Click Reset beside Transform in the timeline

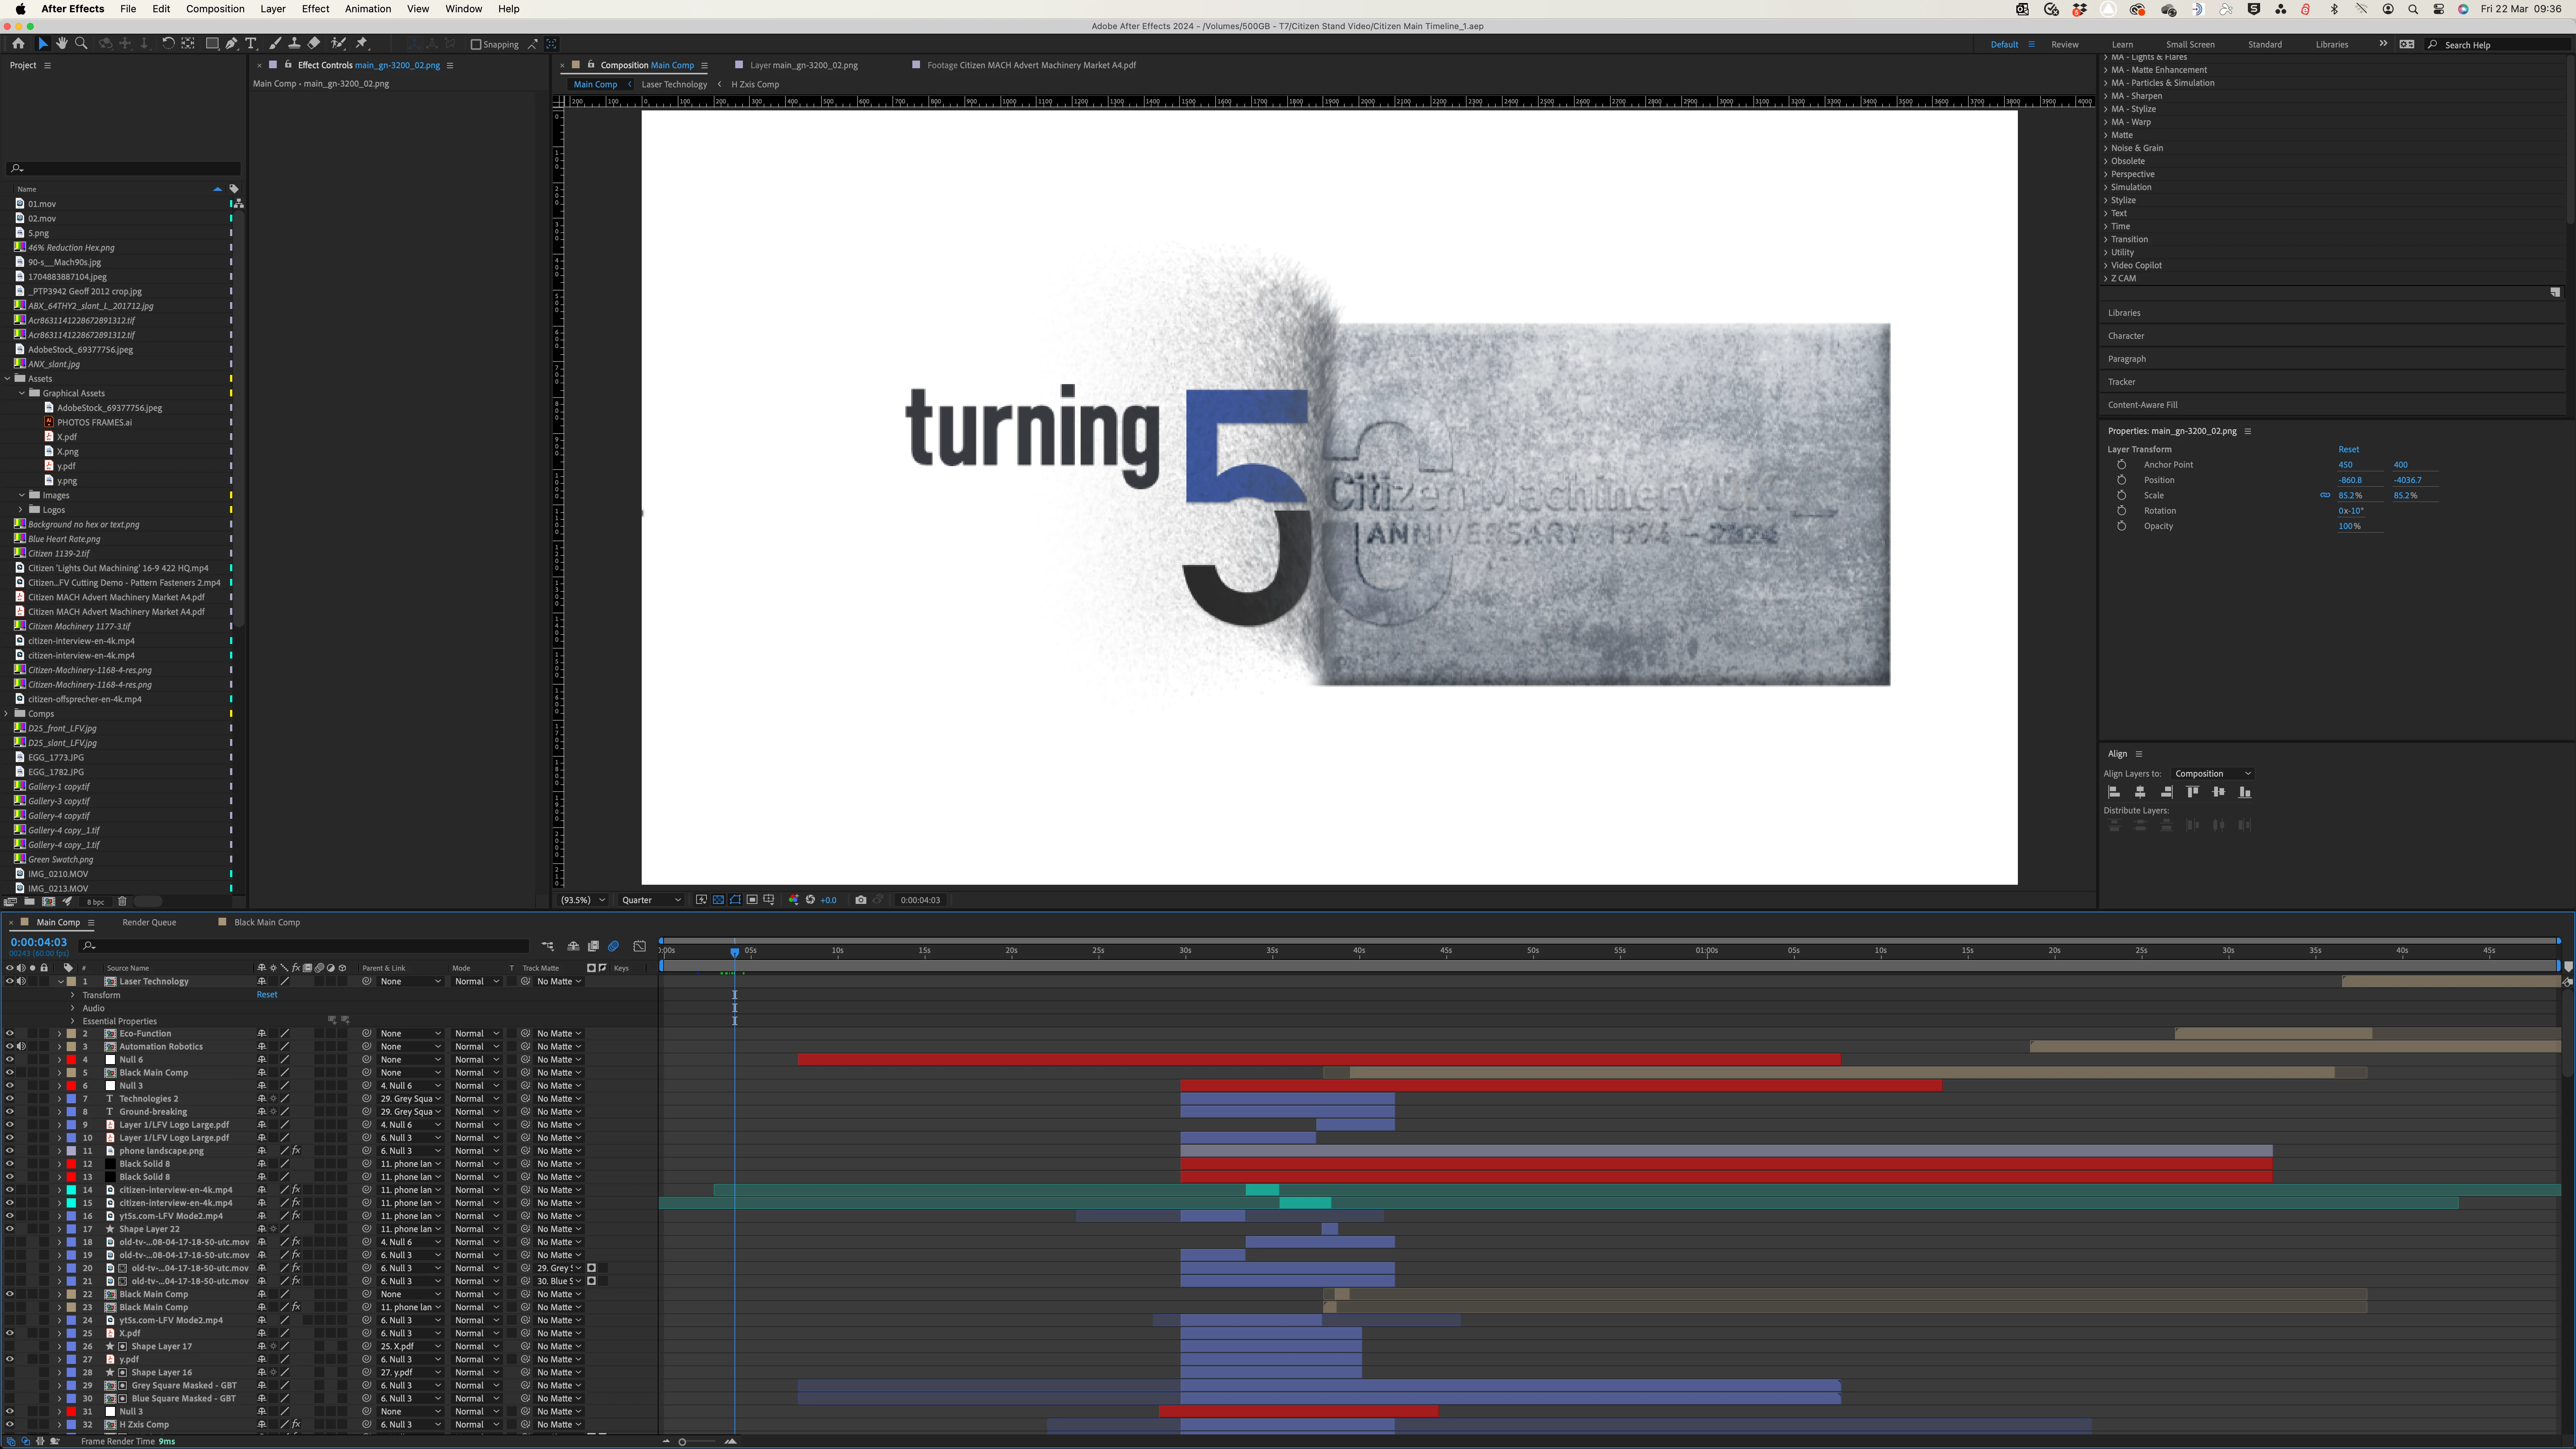pos(267,995)
